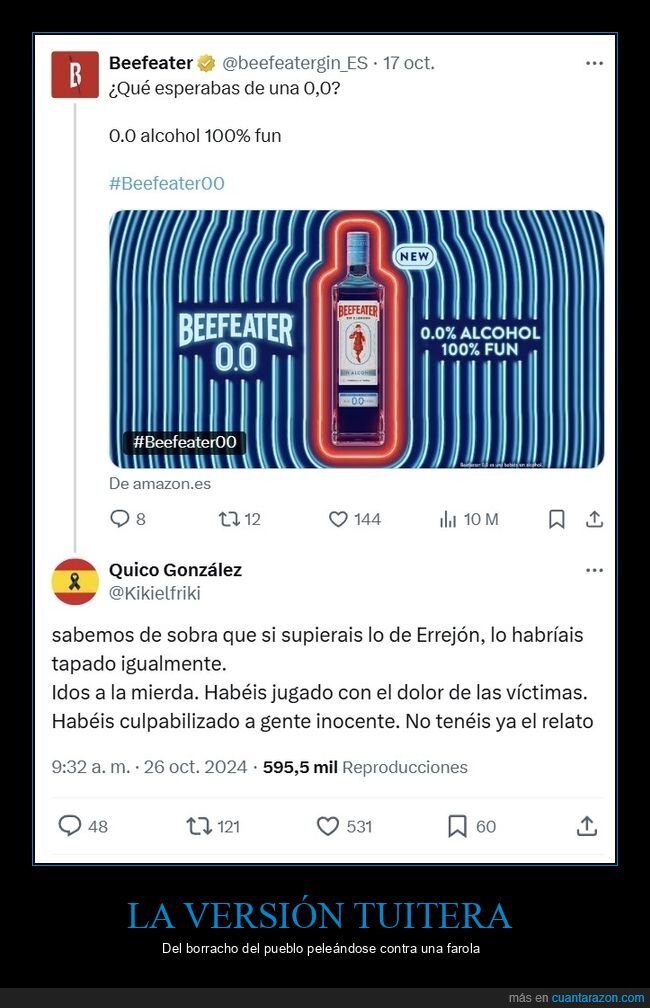Image resolution: width=650 pixels, height=1008 pixels.
Task: Bookmark Quico's reply showing 60 saves
Action: click(457, 826)
